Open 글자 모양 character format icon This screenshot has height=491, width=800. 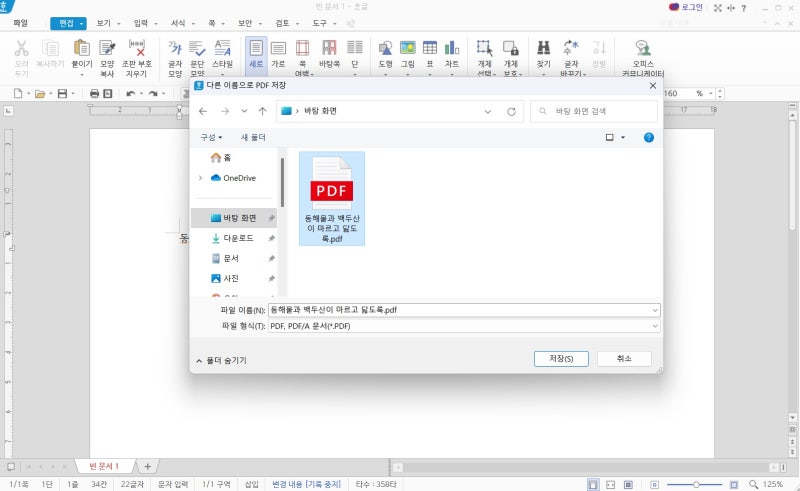174,48
